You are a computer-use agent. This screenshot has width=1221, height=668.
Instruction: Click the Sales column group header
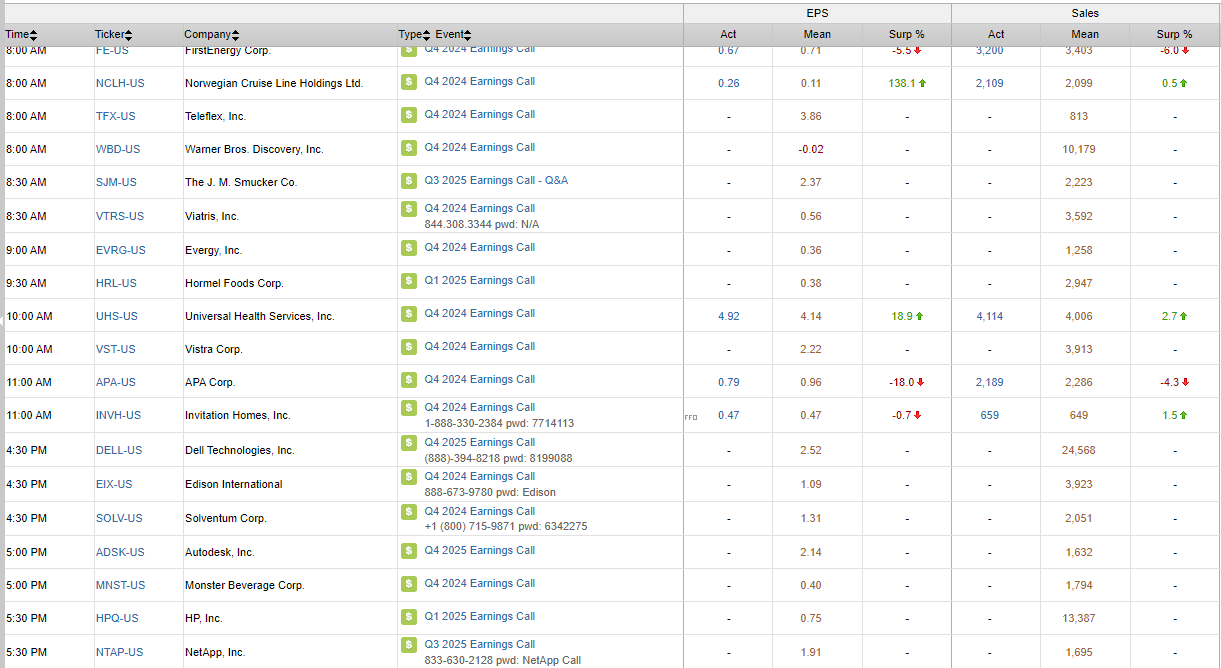coord(1085,13)
